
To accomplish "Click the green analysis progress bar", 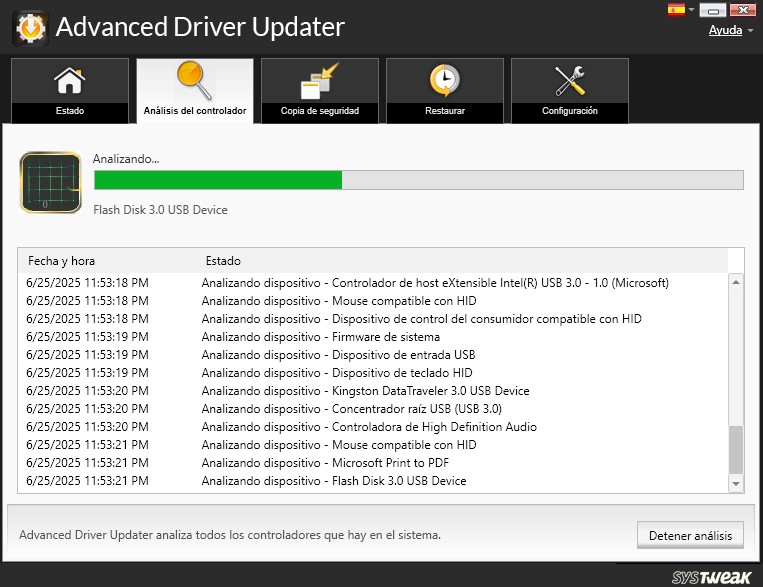I will [x=418, y=180].
